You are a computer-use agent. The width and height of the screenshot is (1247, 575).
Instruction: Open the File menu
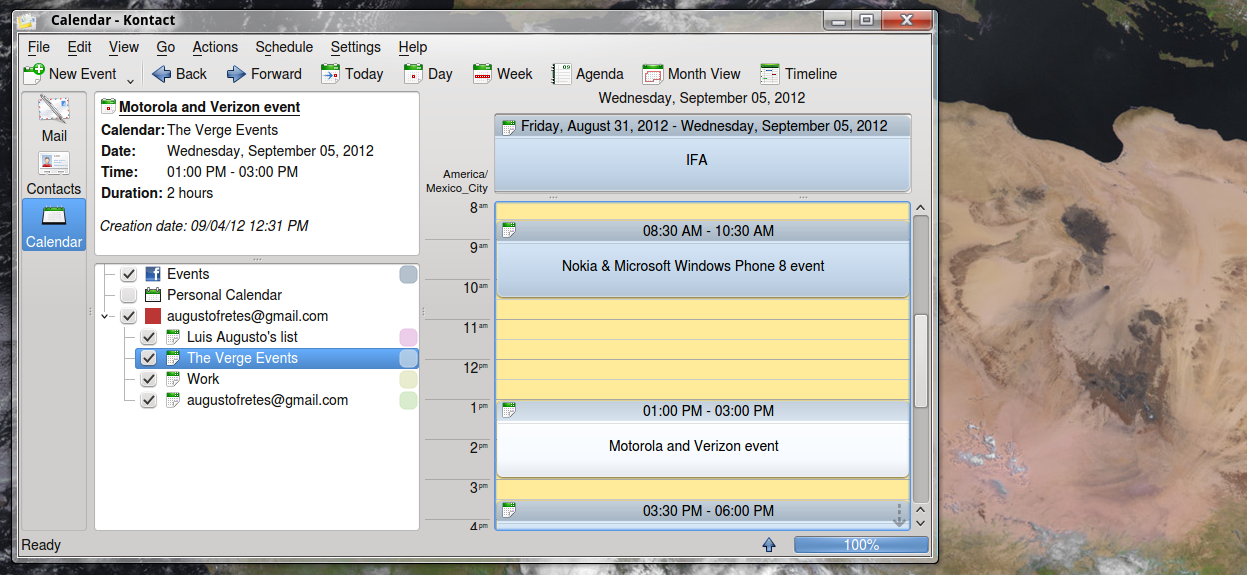(38, 47)
